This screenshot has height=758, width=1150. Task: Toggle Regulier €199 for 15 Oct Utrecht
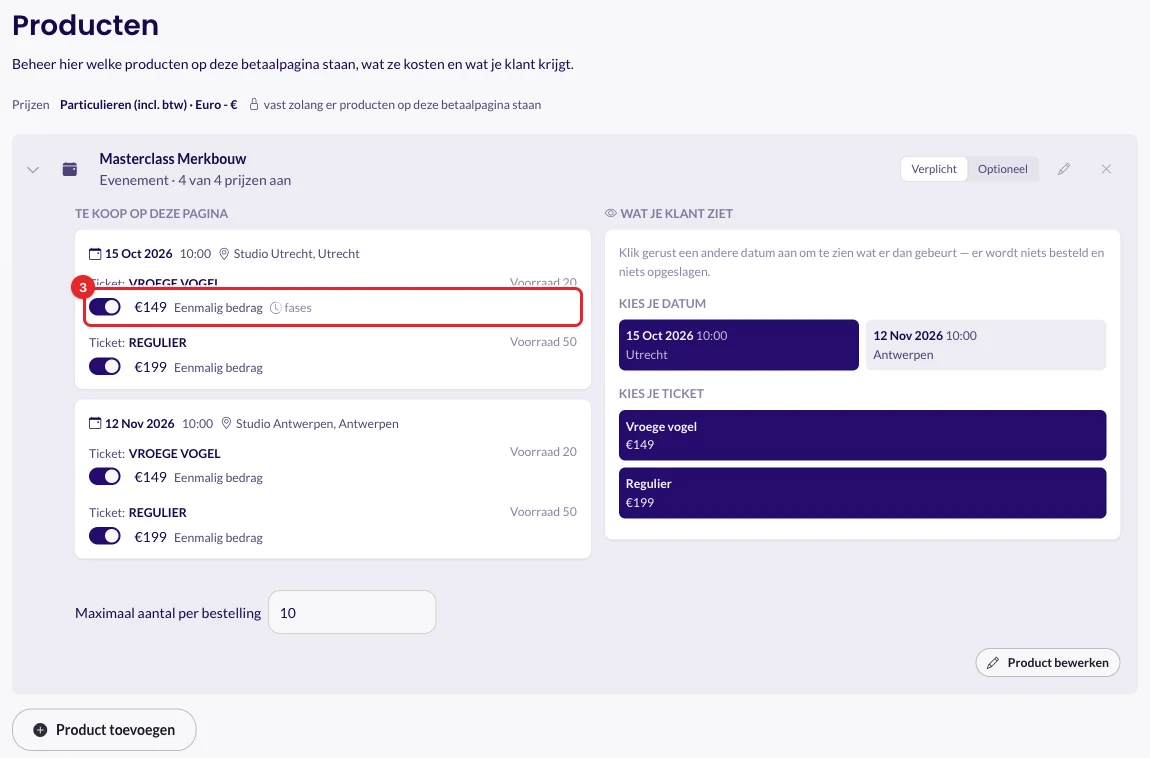click(x=105, y=367)
